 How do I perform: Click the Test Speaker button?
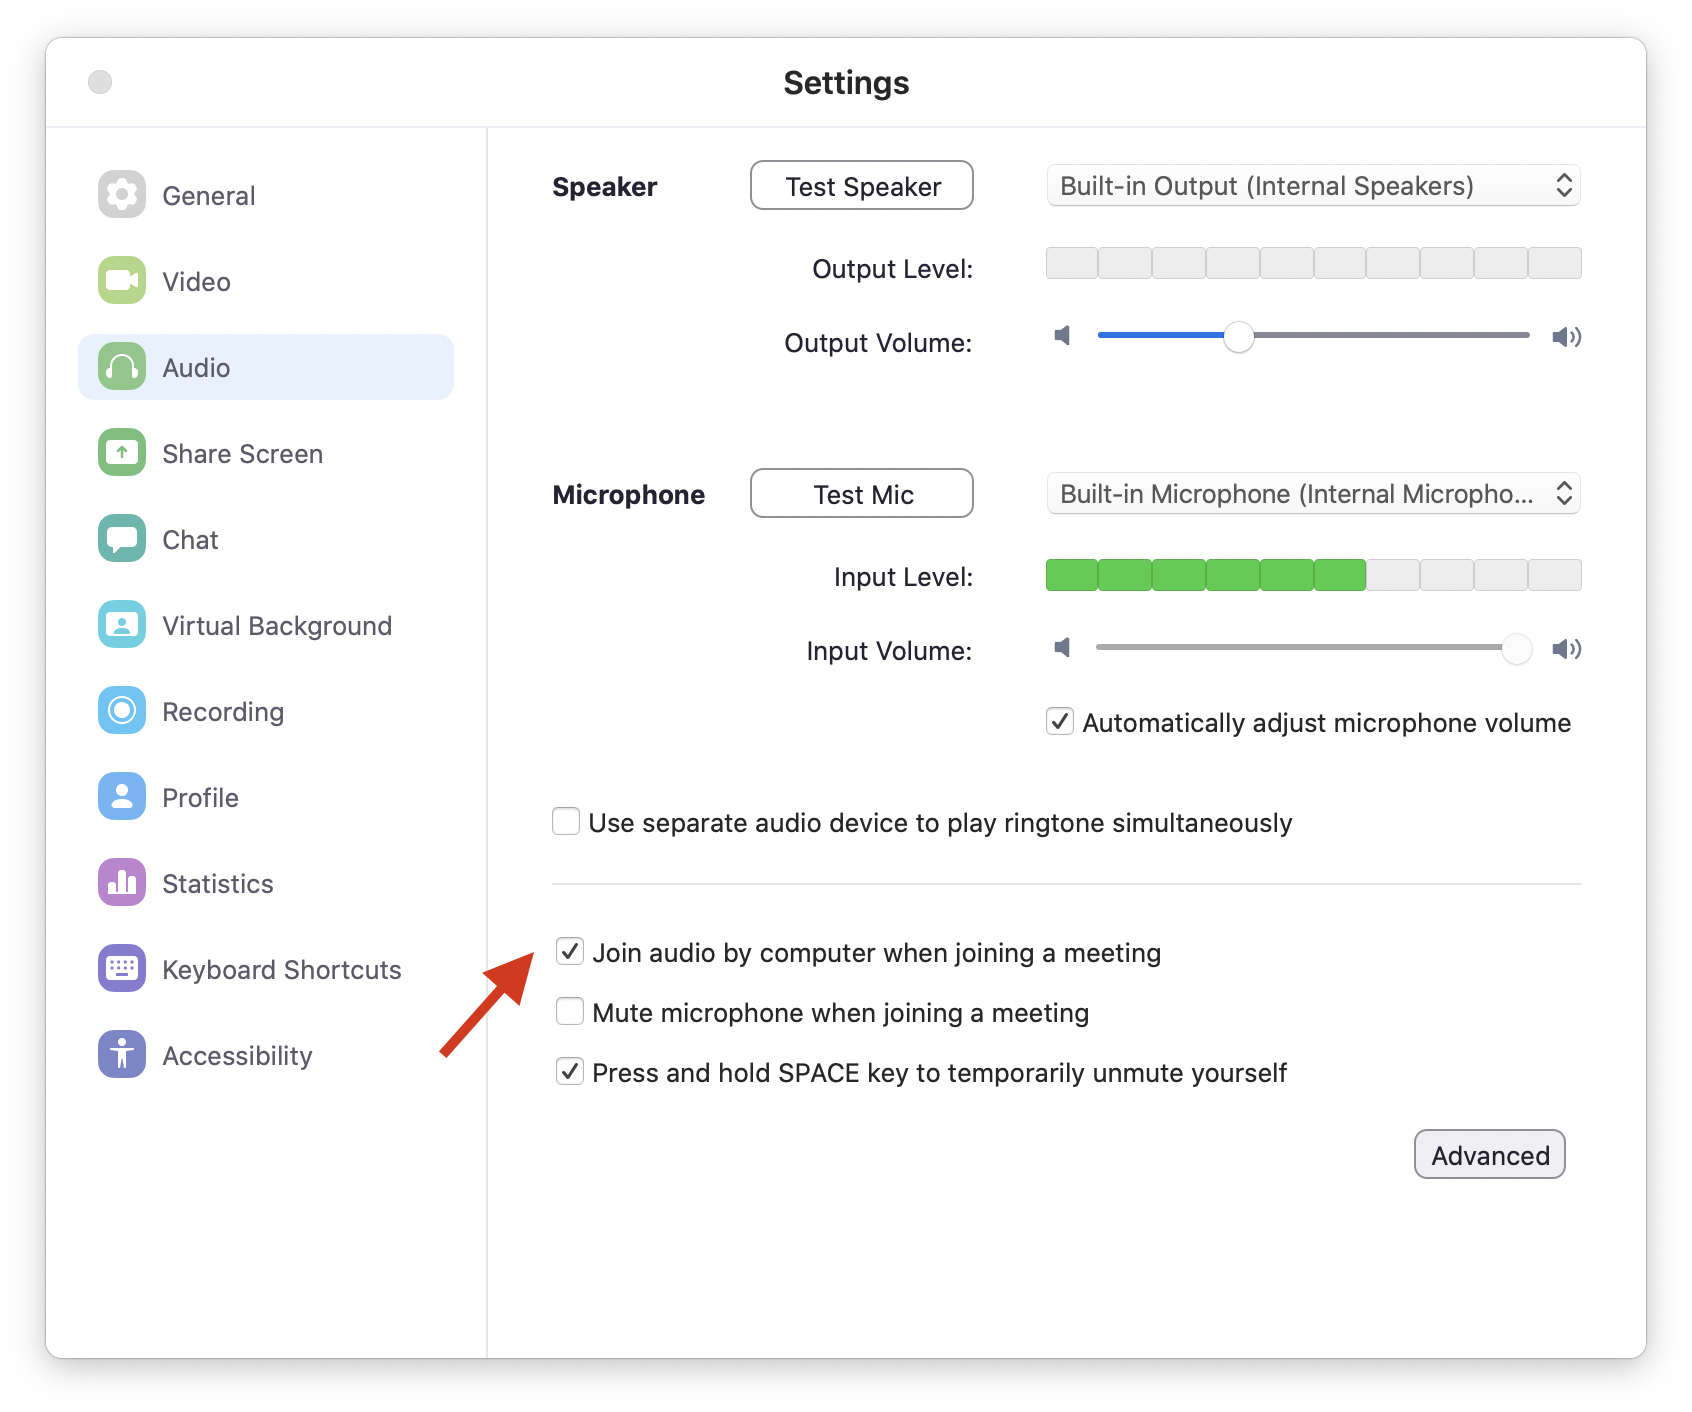861,186
